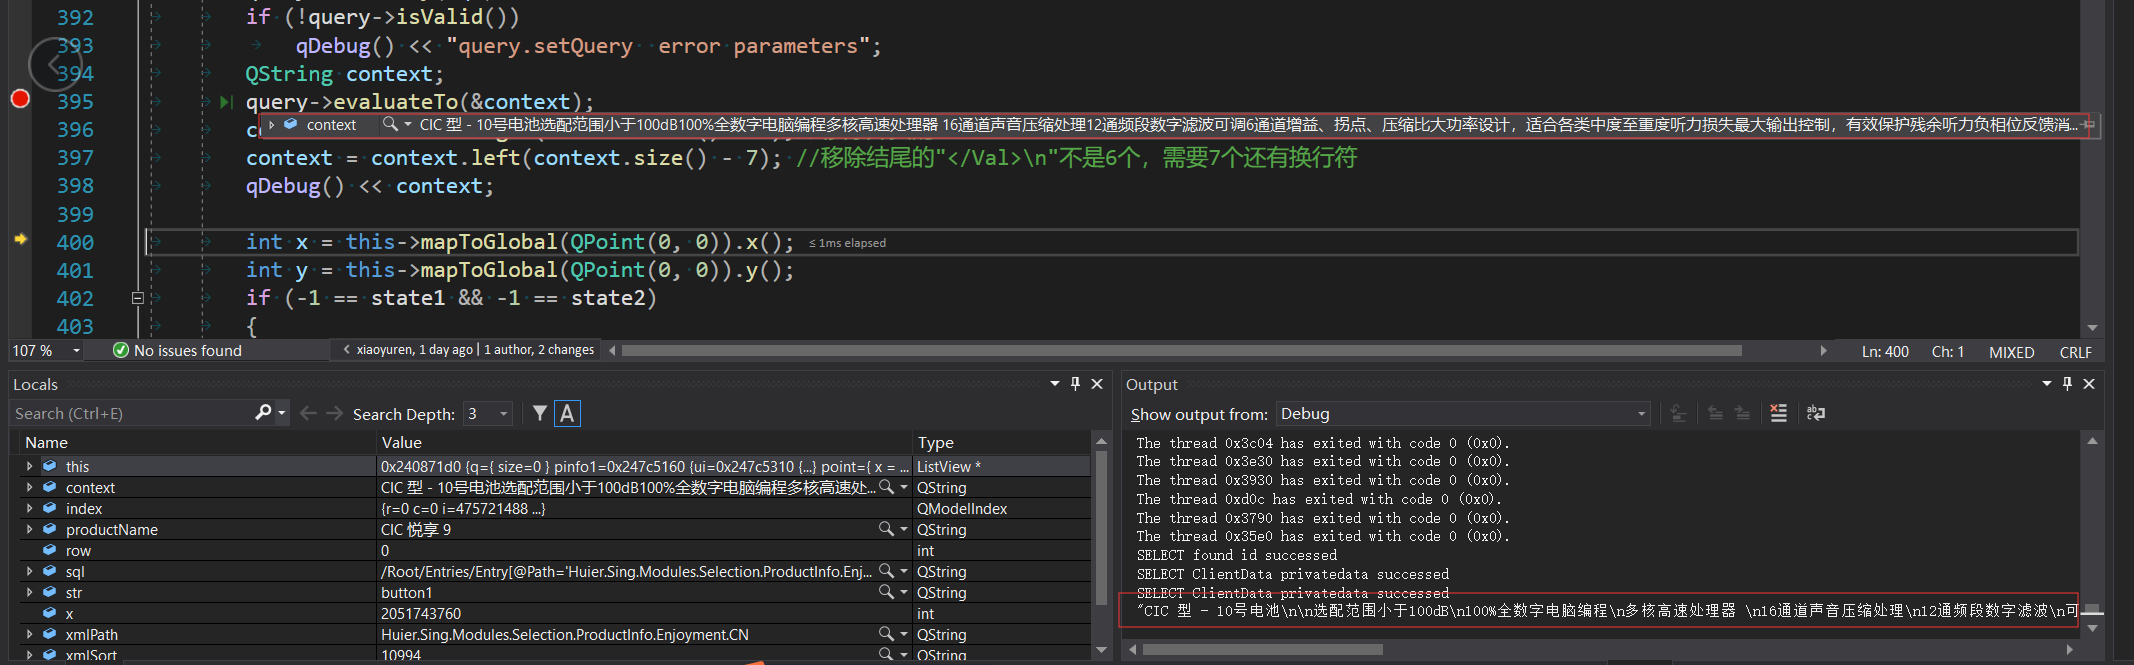Screen dimensions: 2134x665
Task: Click 1 author, 2 changes CodeLens link
Action: [x=539, y=350]
